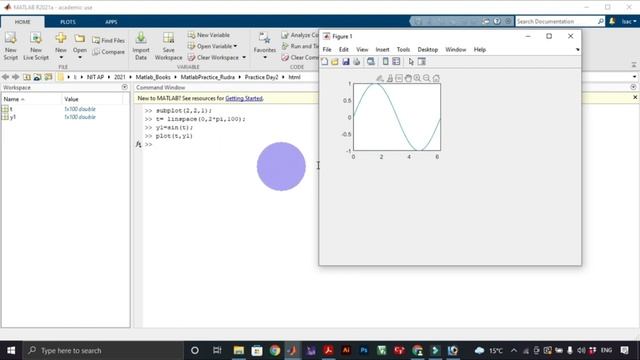Screen dimensions: 640x360
Task: Open the Getting Started link
Action: 244,98
